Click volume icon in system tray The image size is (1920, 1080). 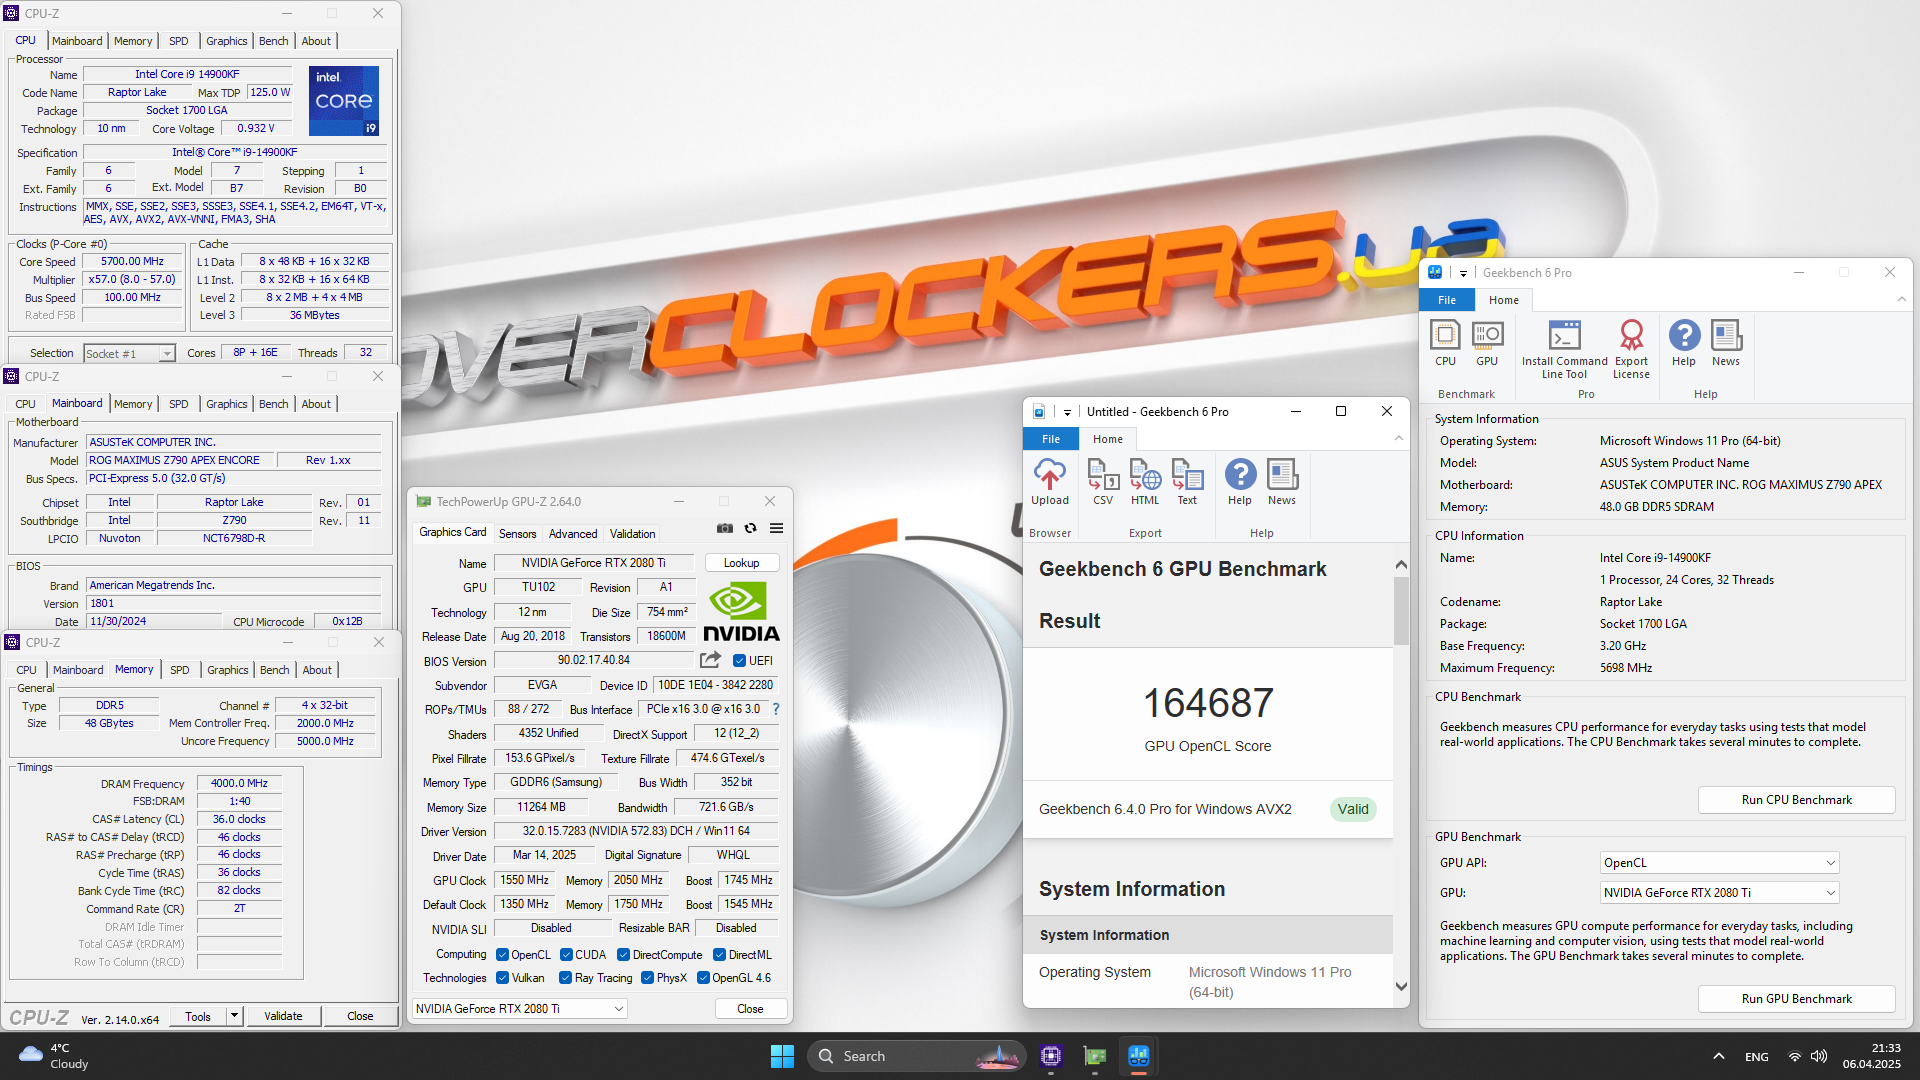pyautogui.click(x=1819, y=1056)
